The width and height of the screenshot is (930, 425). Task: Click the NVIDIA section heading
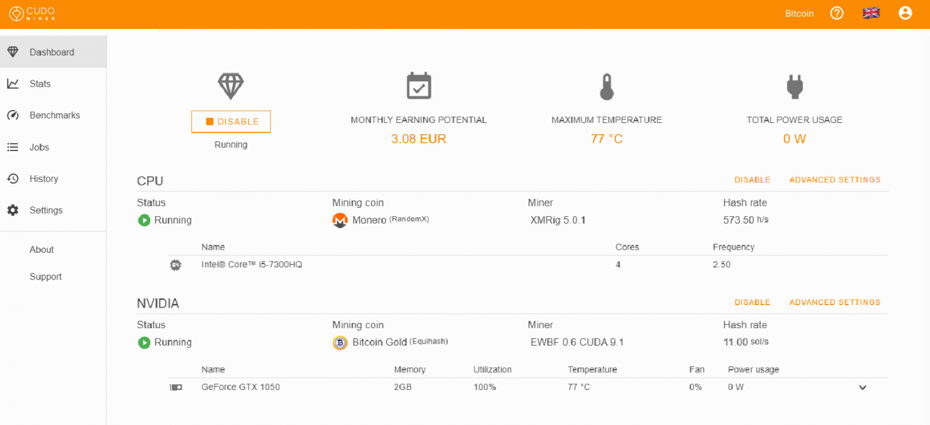tap(158, 303)
